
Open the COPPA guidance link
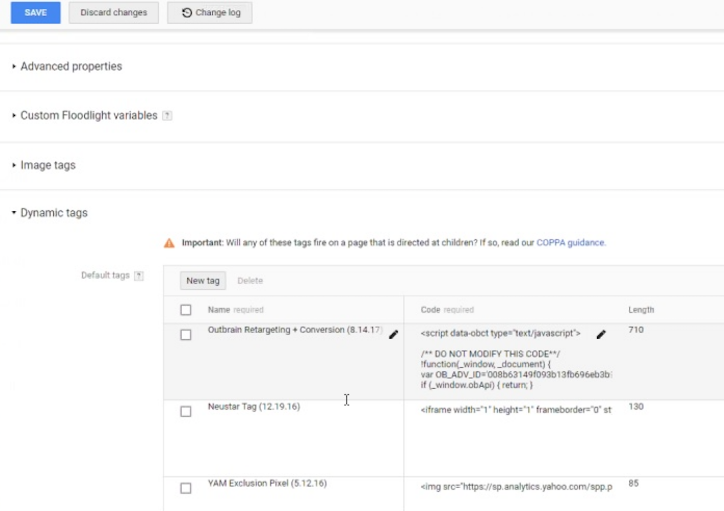pos(570,243)
